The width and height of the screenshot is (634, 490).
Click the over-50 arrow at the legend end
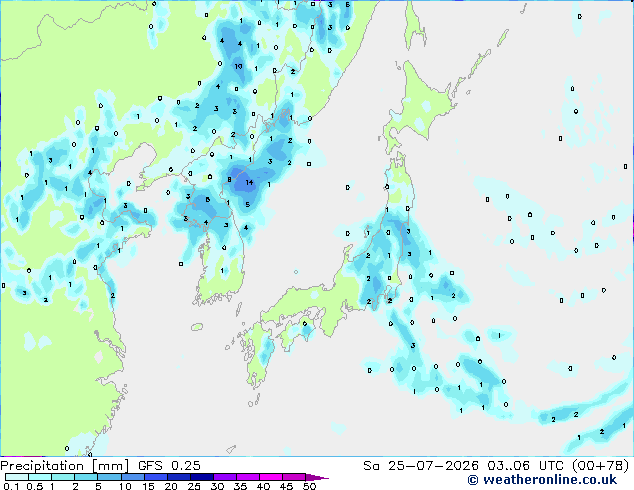pyautogui.click(x=317, y=477)
